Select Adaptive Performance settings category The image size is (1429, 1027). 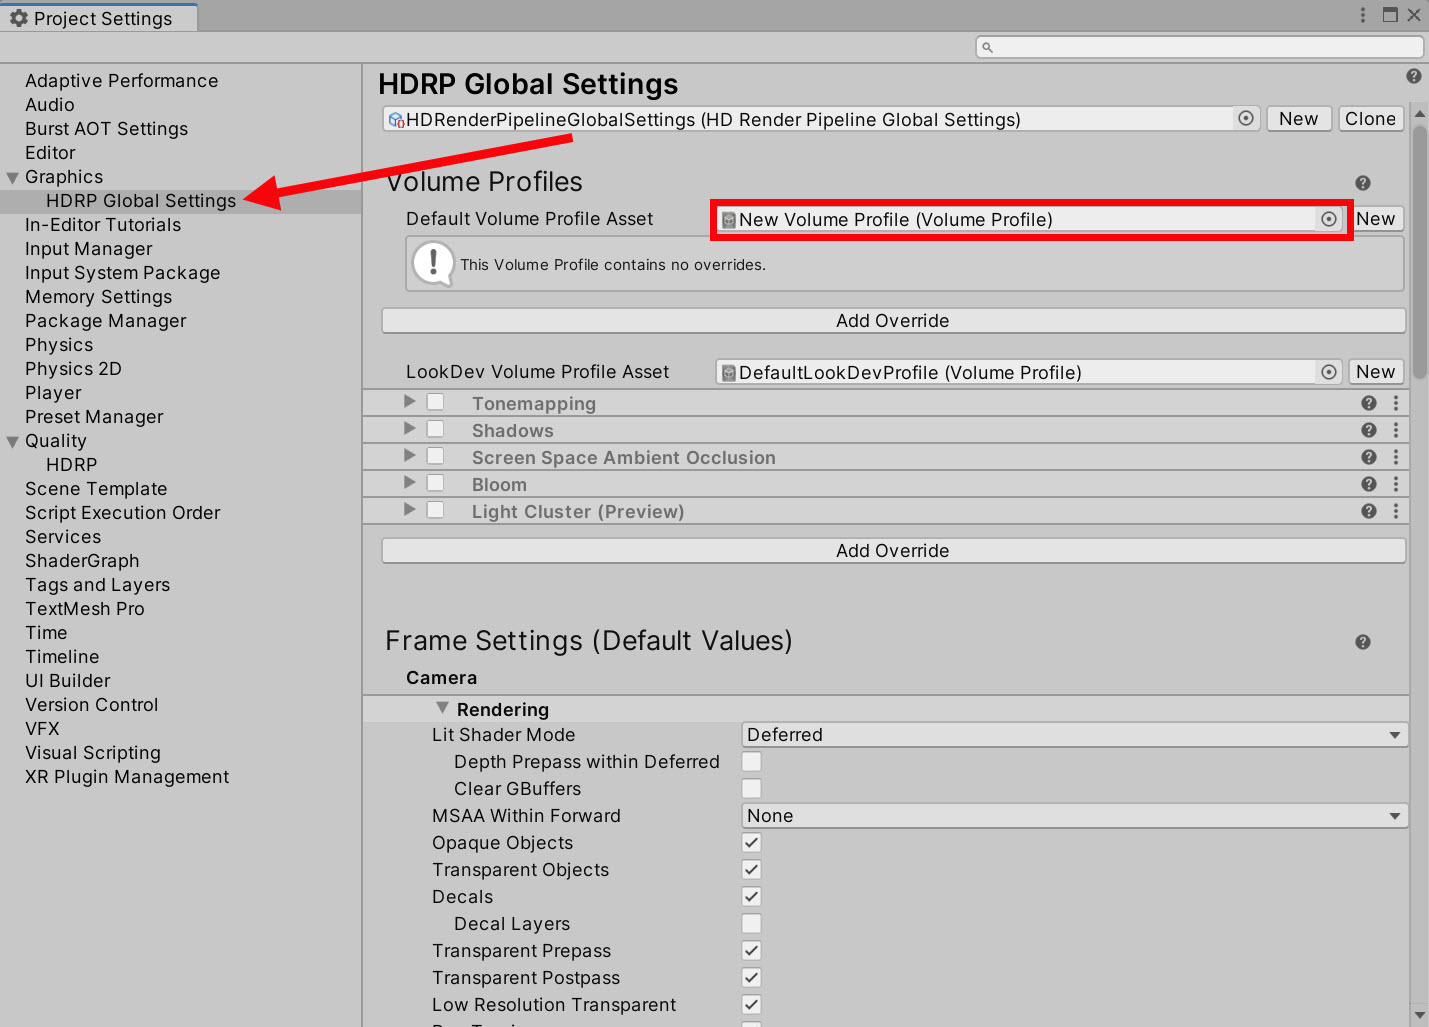coord(121,81)
